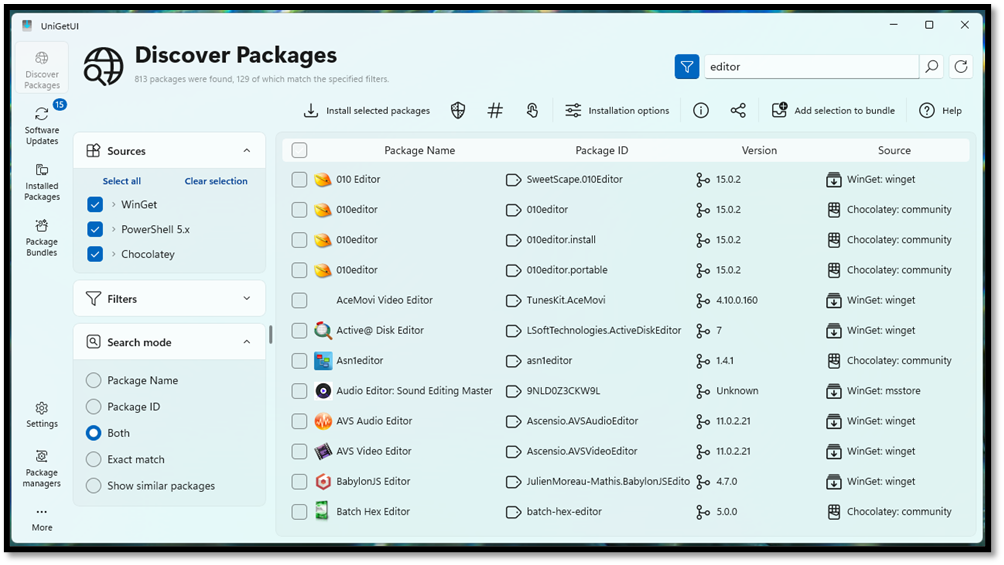
Task: Click the share package icon
Action: (x=738, y=111)
